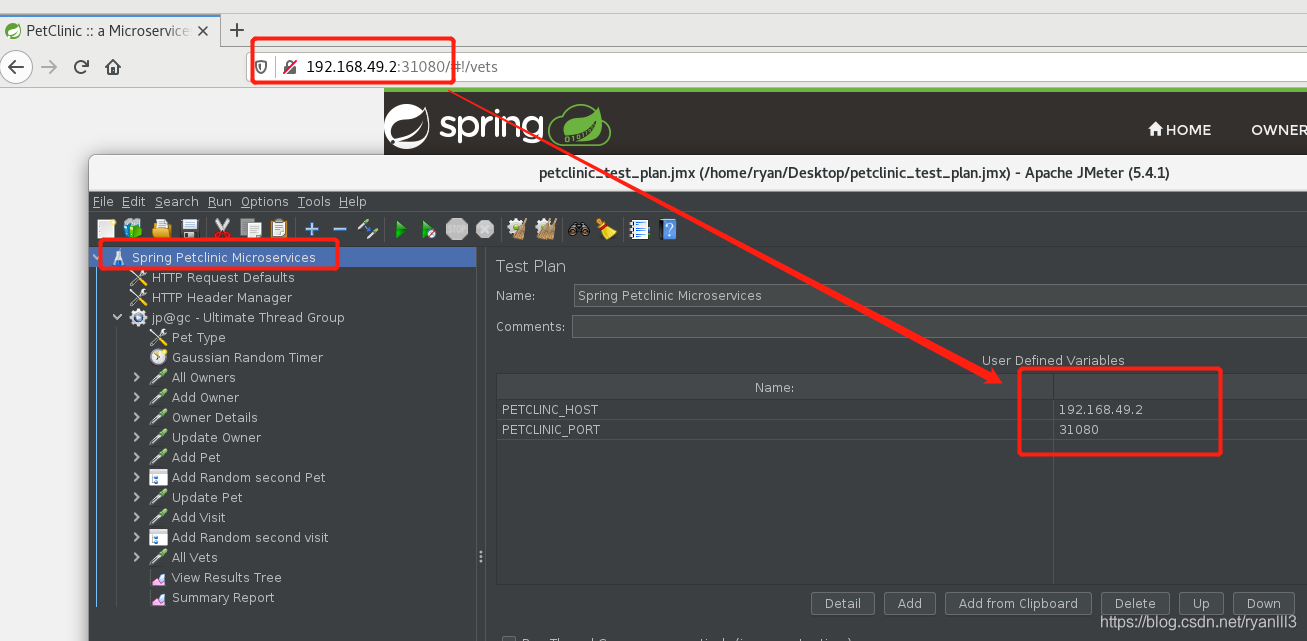Expand all tree nodes with the plus icon
This screenshot has width=1307, height=641.
point(312,229)
